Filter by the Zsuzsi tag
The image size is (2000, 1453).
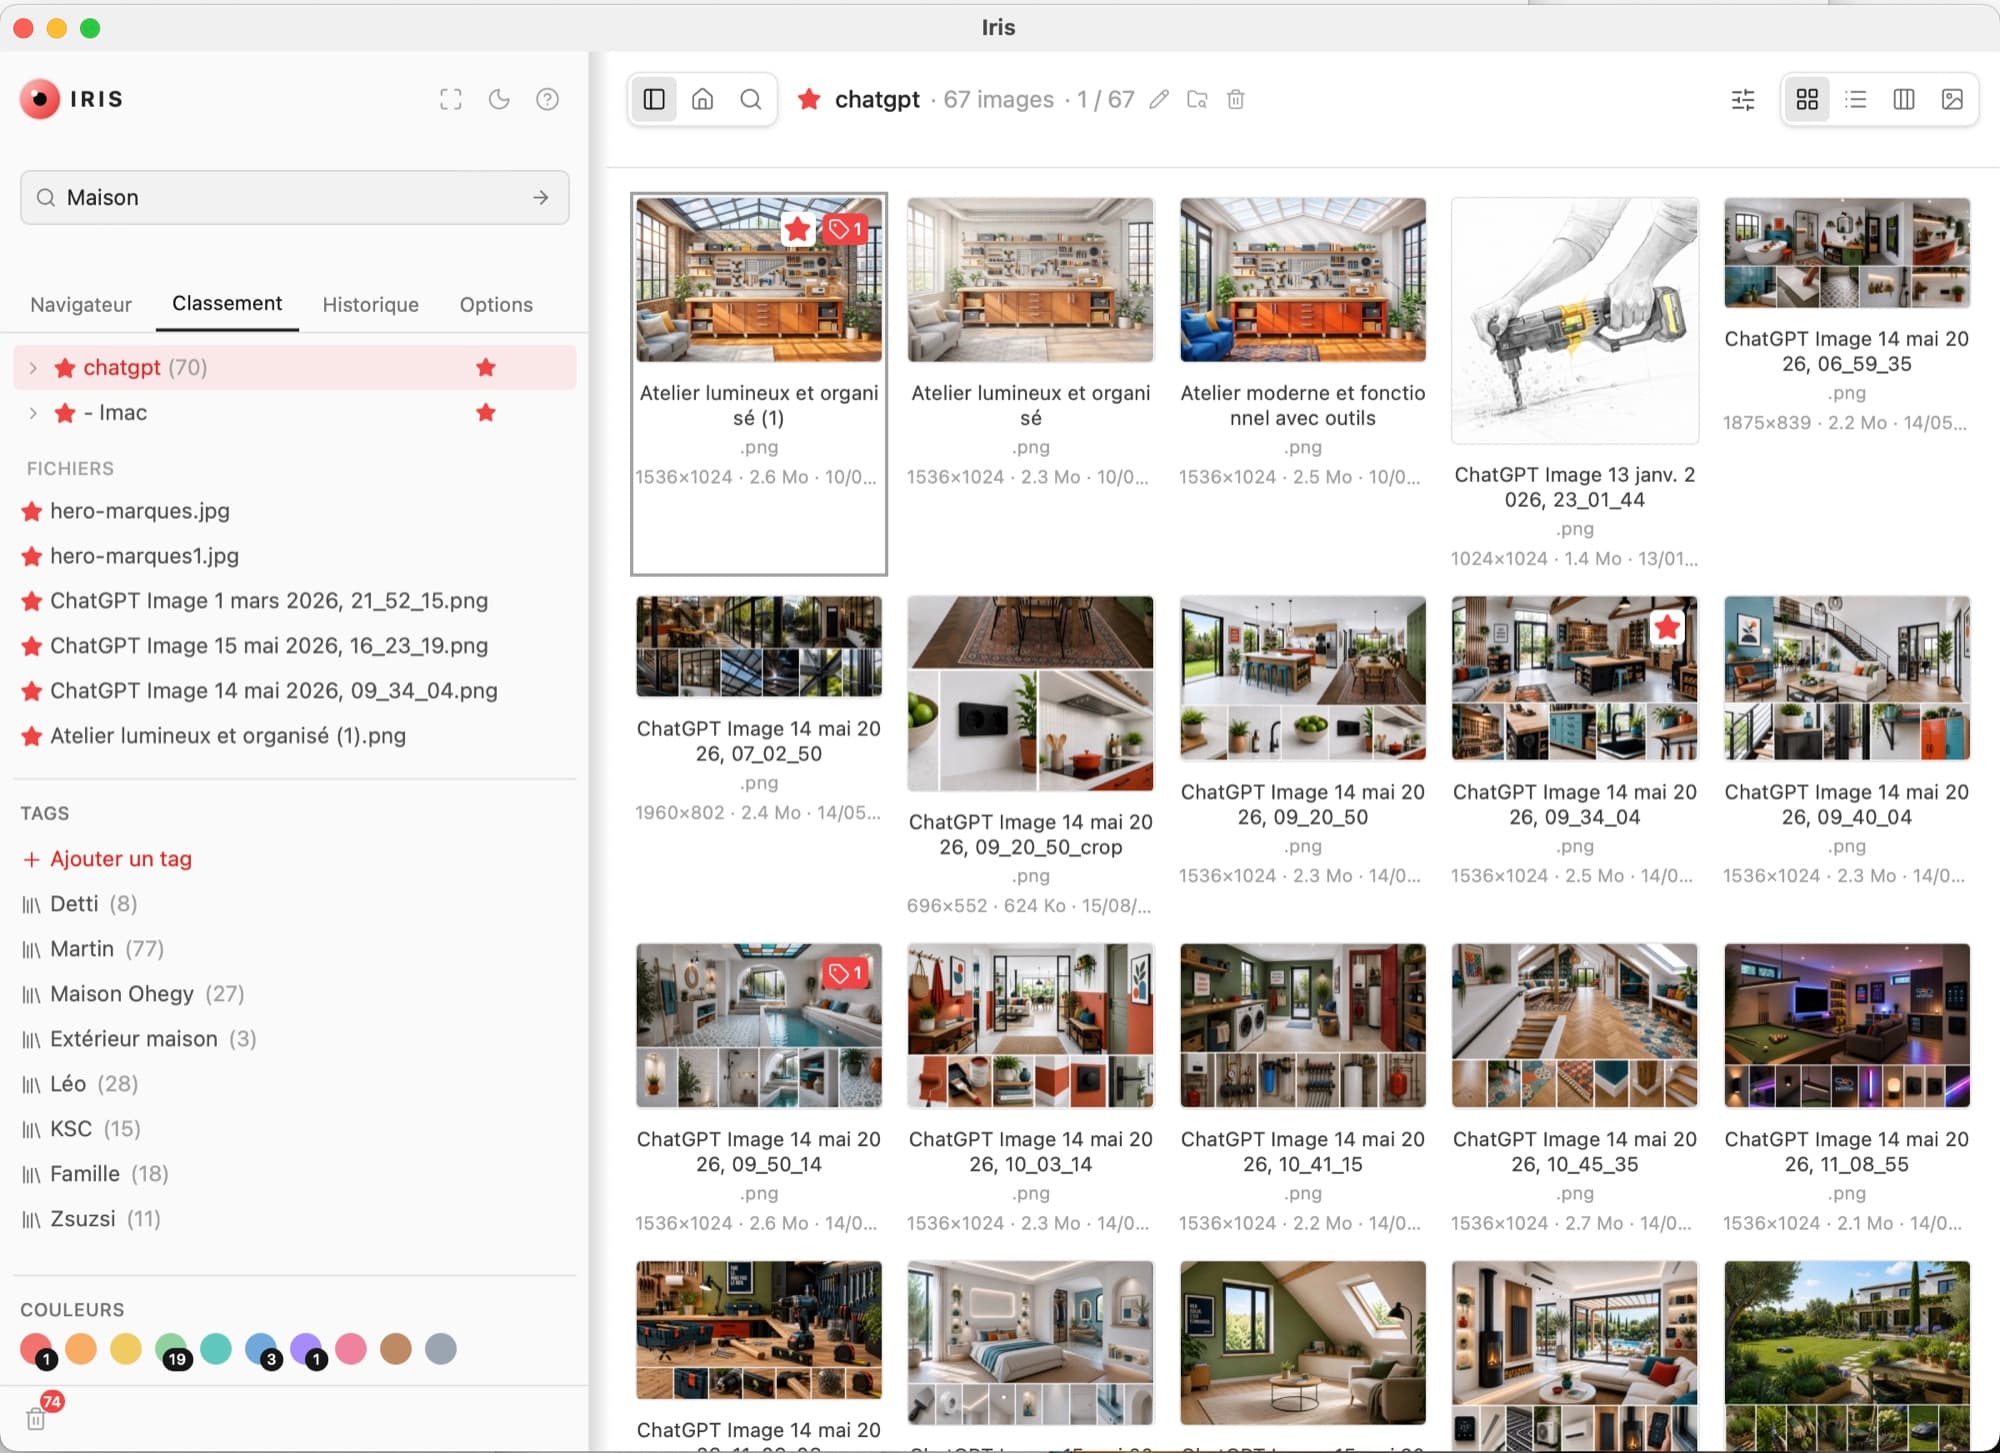pos(91,1219)
